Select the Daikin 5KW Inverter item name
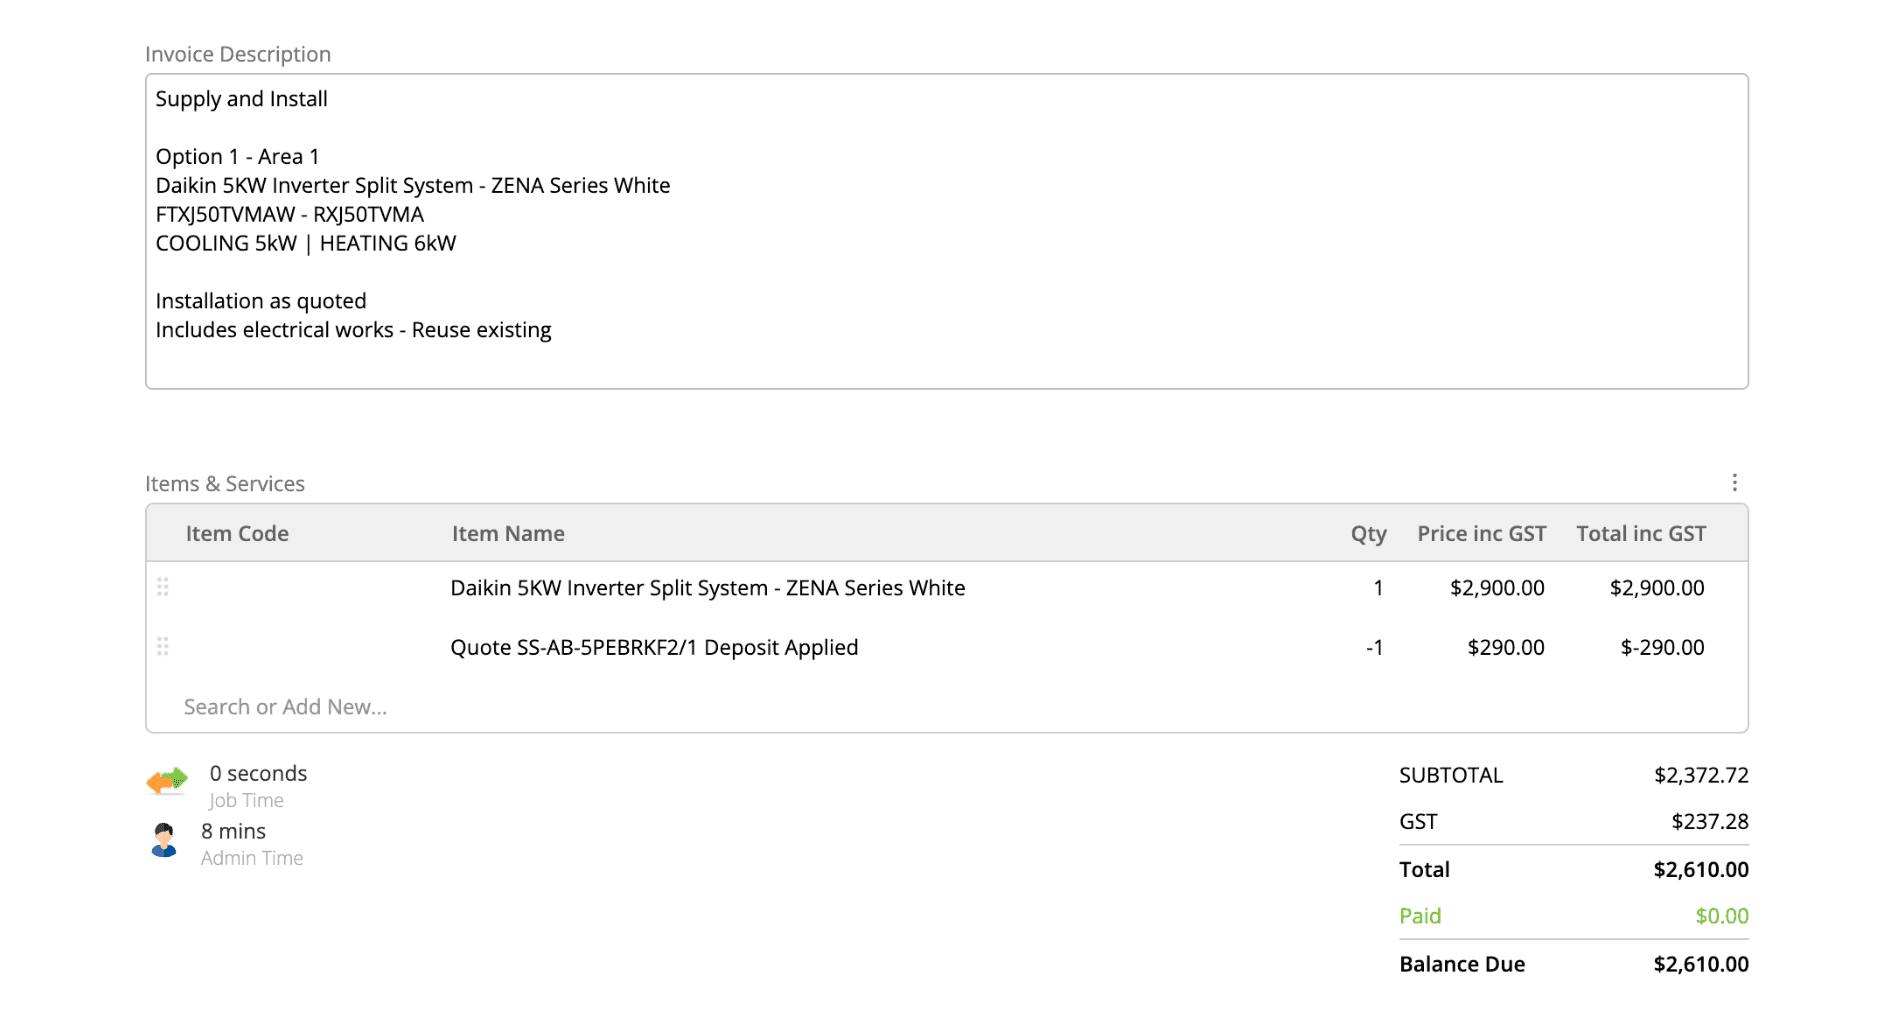This screenshot has height=1029, width=1900. (708, 588)
